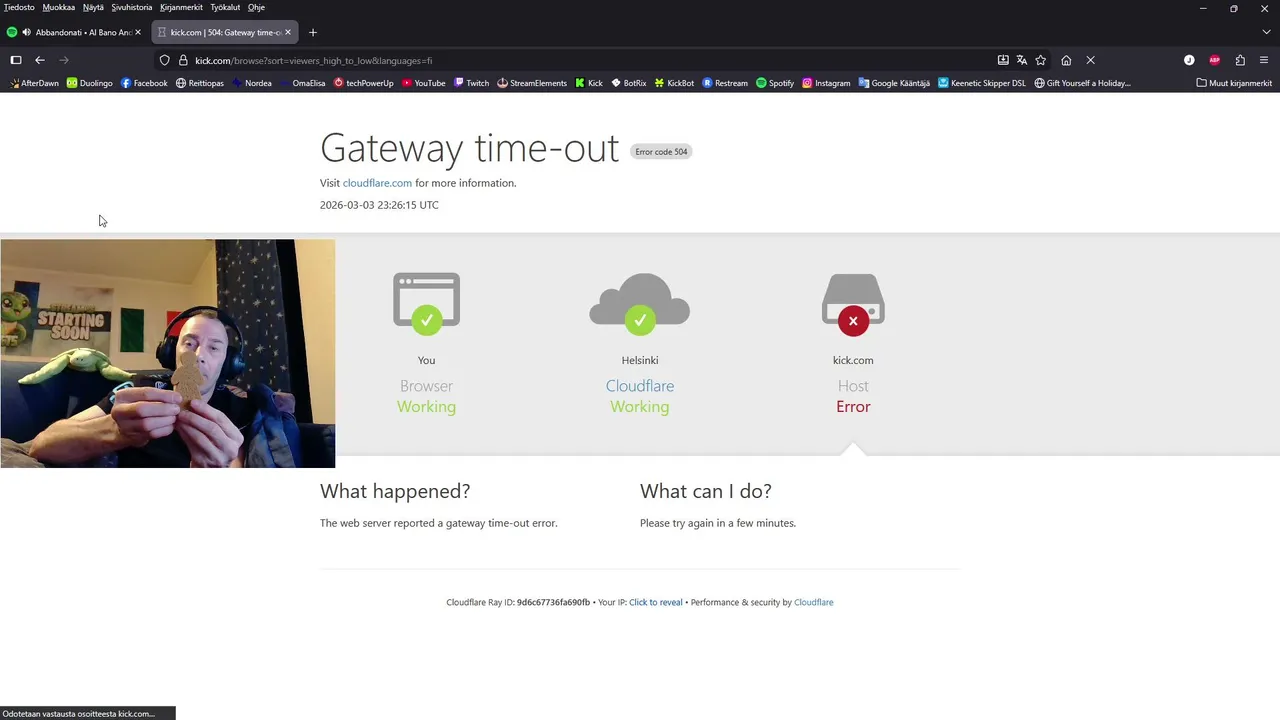Open the Kick bookmark
Image resolution: width=1280 pixels, height=720 pixels.
click(589, 83)
